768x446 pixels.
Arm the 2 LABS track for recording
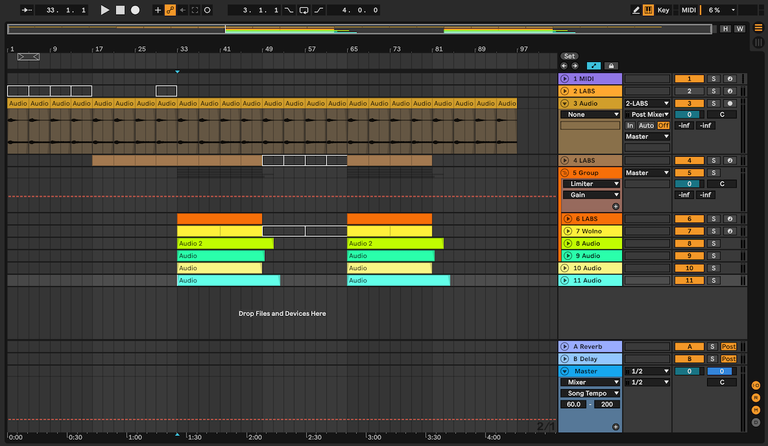click(x=730, y=91)
